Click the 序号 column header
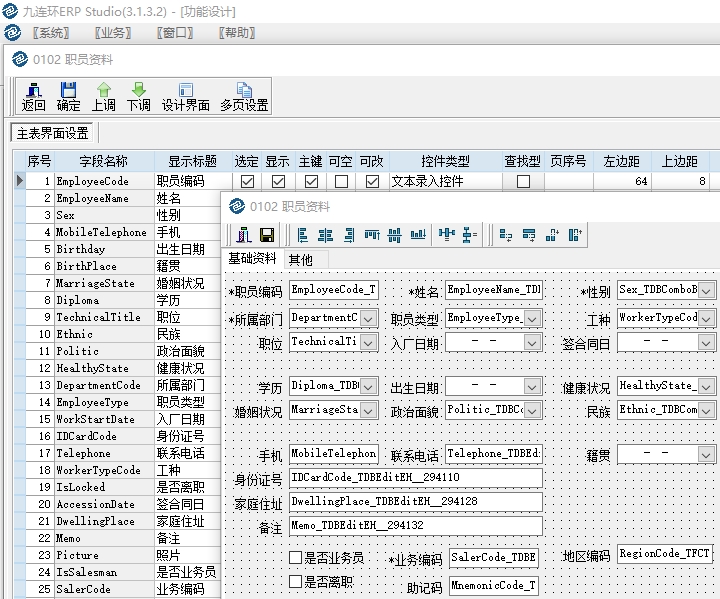The image size is (720, 599). tap(39, 161)
